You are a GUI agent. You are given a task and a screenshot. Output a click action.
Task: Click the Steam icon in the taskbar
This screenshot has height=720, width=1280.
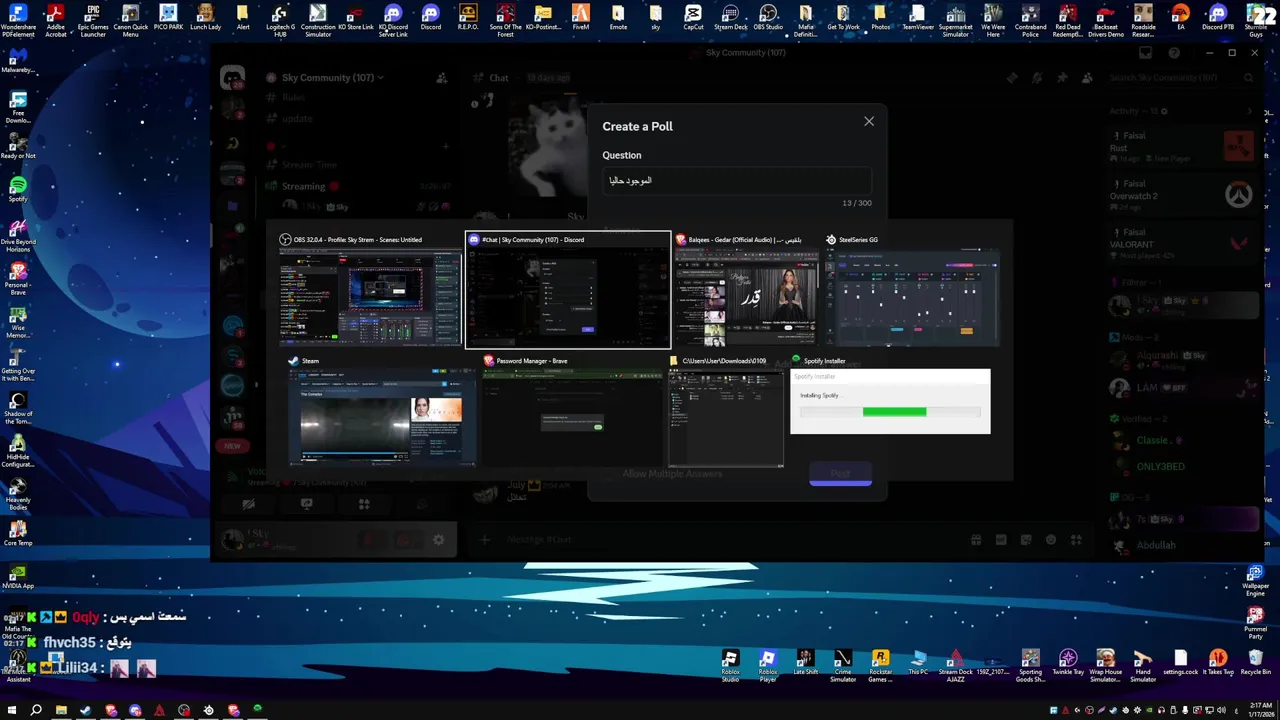pyautogui.click(x=85, y=710)
